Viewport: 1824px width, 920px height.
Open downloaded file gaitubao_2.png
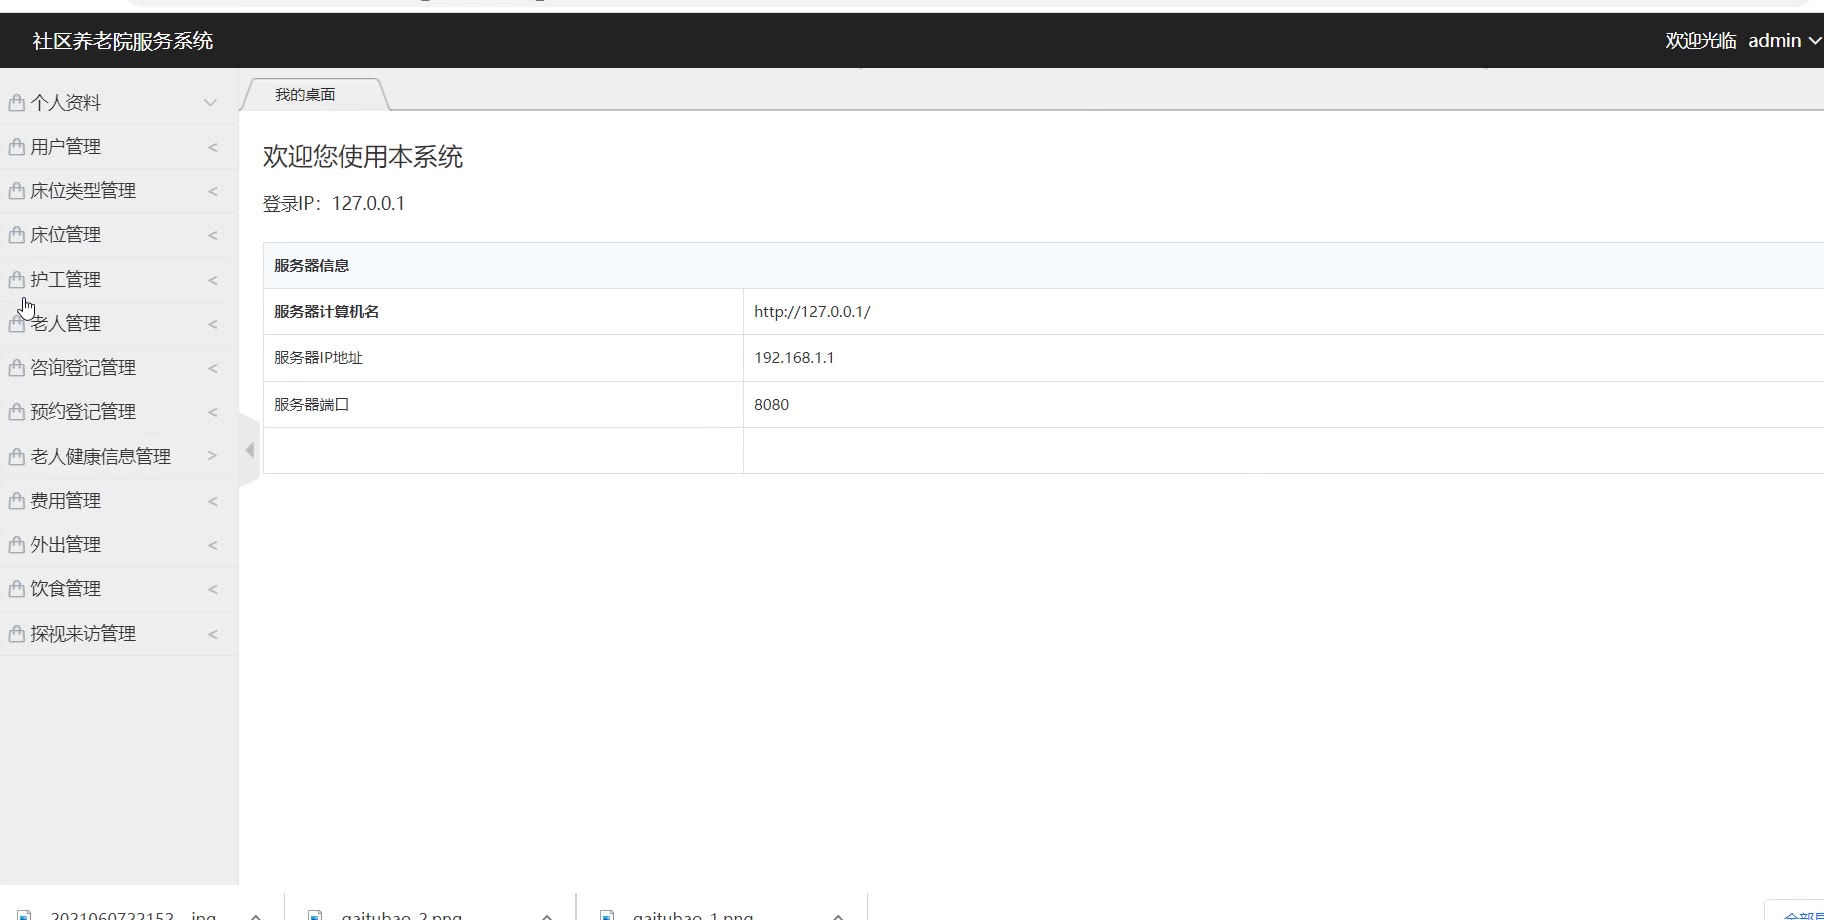tap(401, 914)
